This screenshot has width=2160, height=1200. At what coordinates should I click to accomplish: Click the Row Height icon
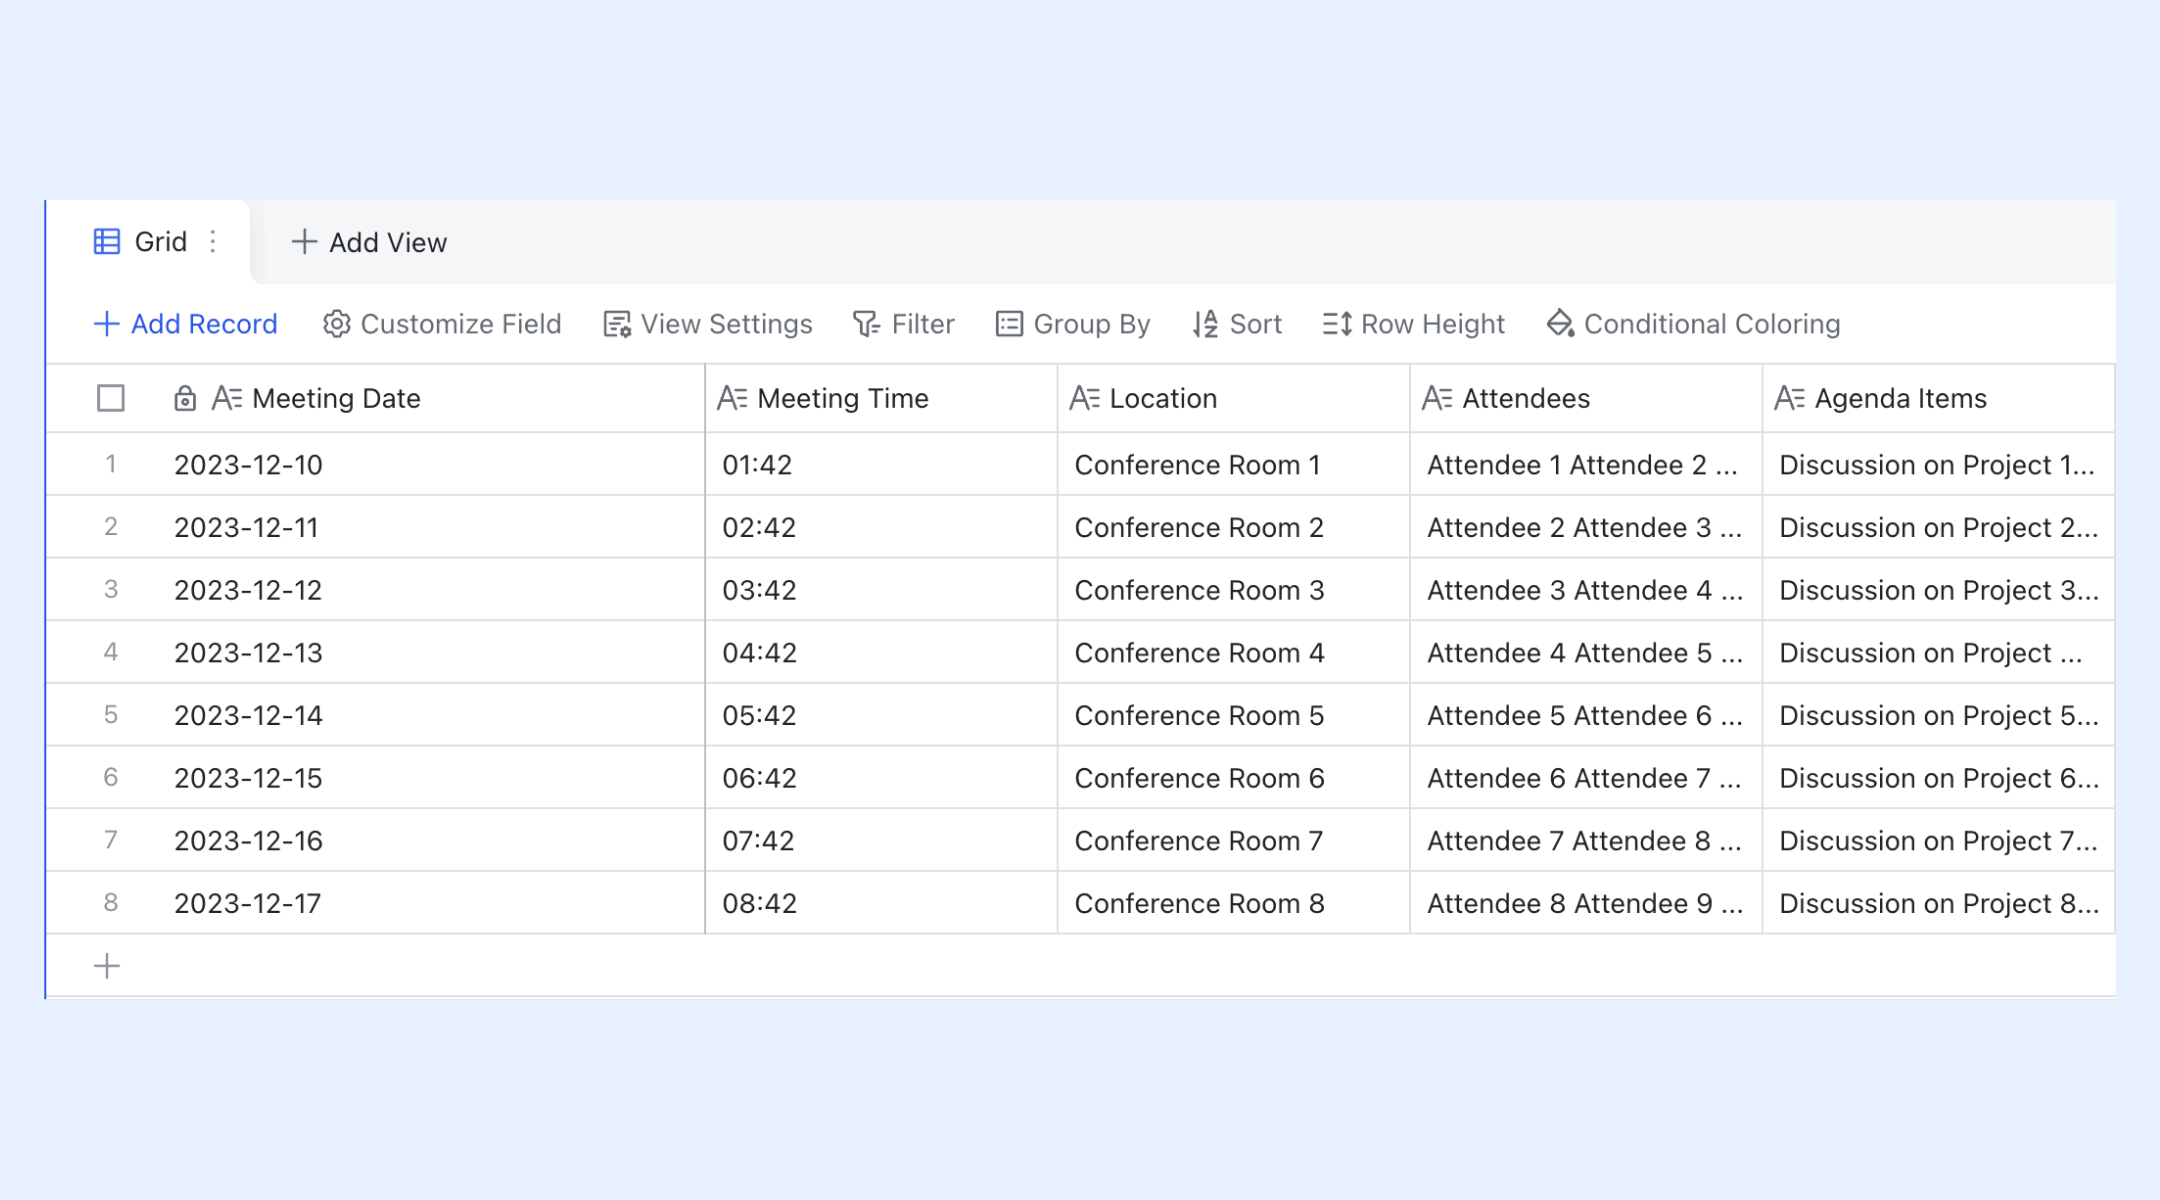pyautogui.click(x=1337, y=324)
